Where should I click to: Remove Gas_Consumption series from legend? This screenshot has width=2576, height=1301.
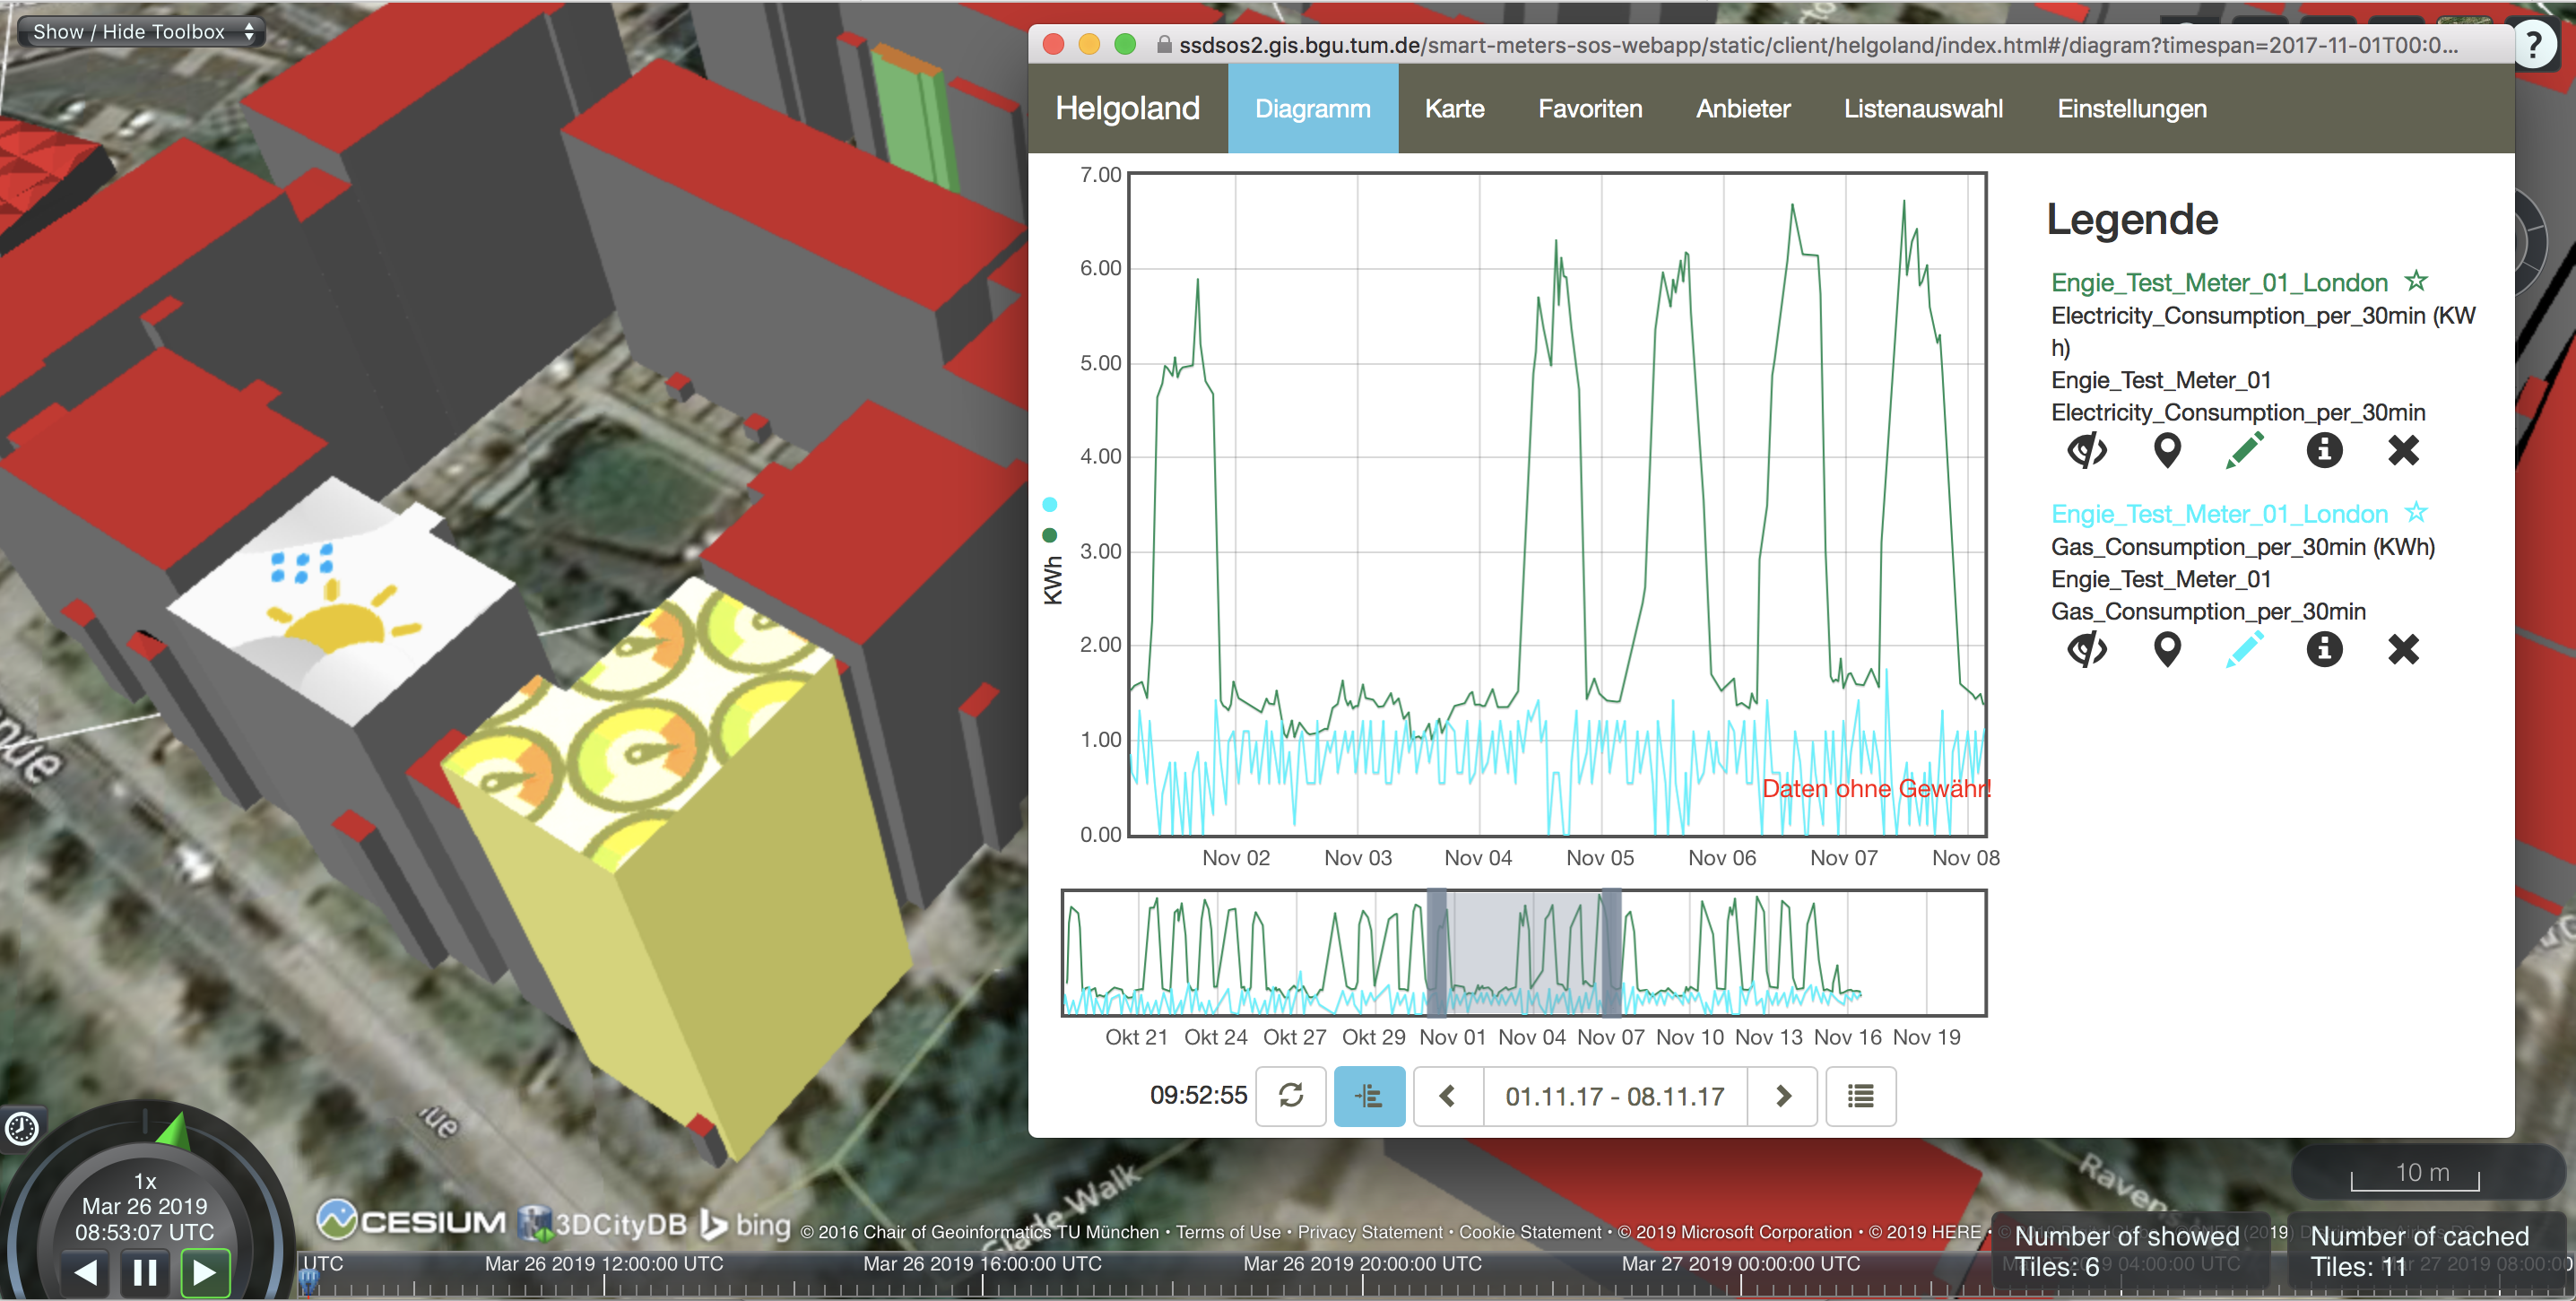[2403, 650]
